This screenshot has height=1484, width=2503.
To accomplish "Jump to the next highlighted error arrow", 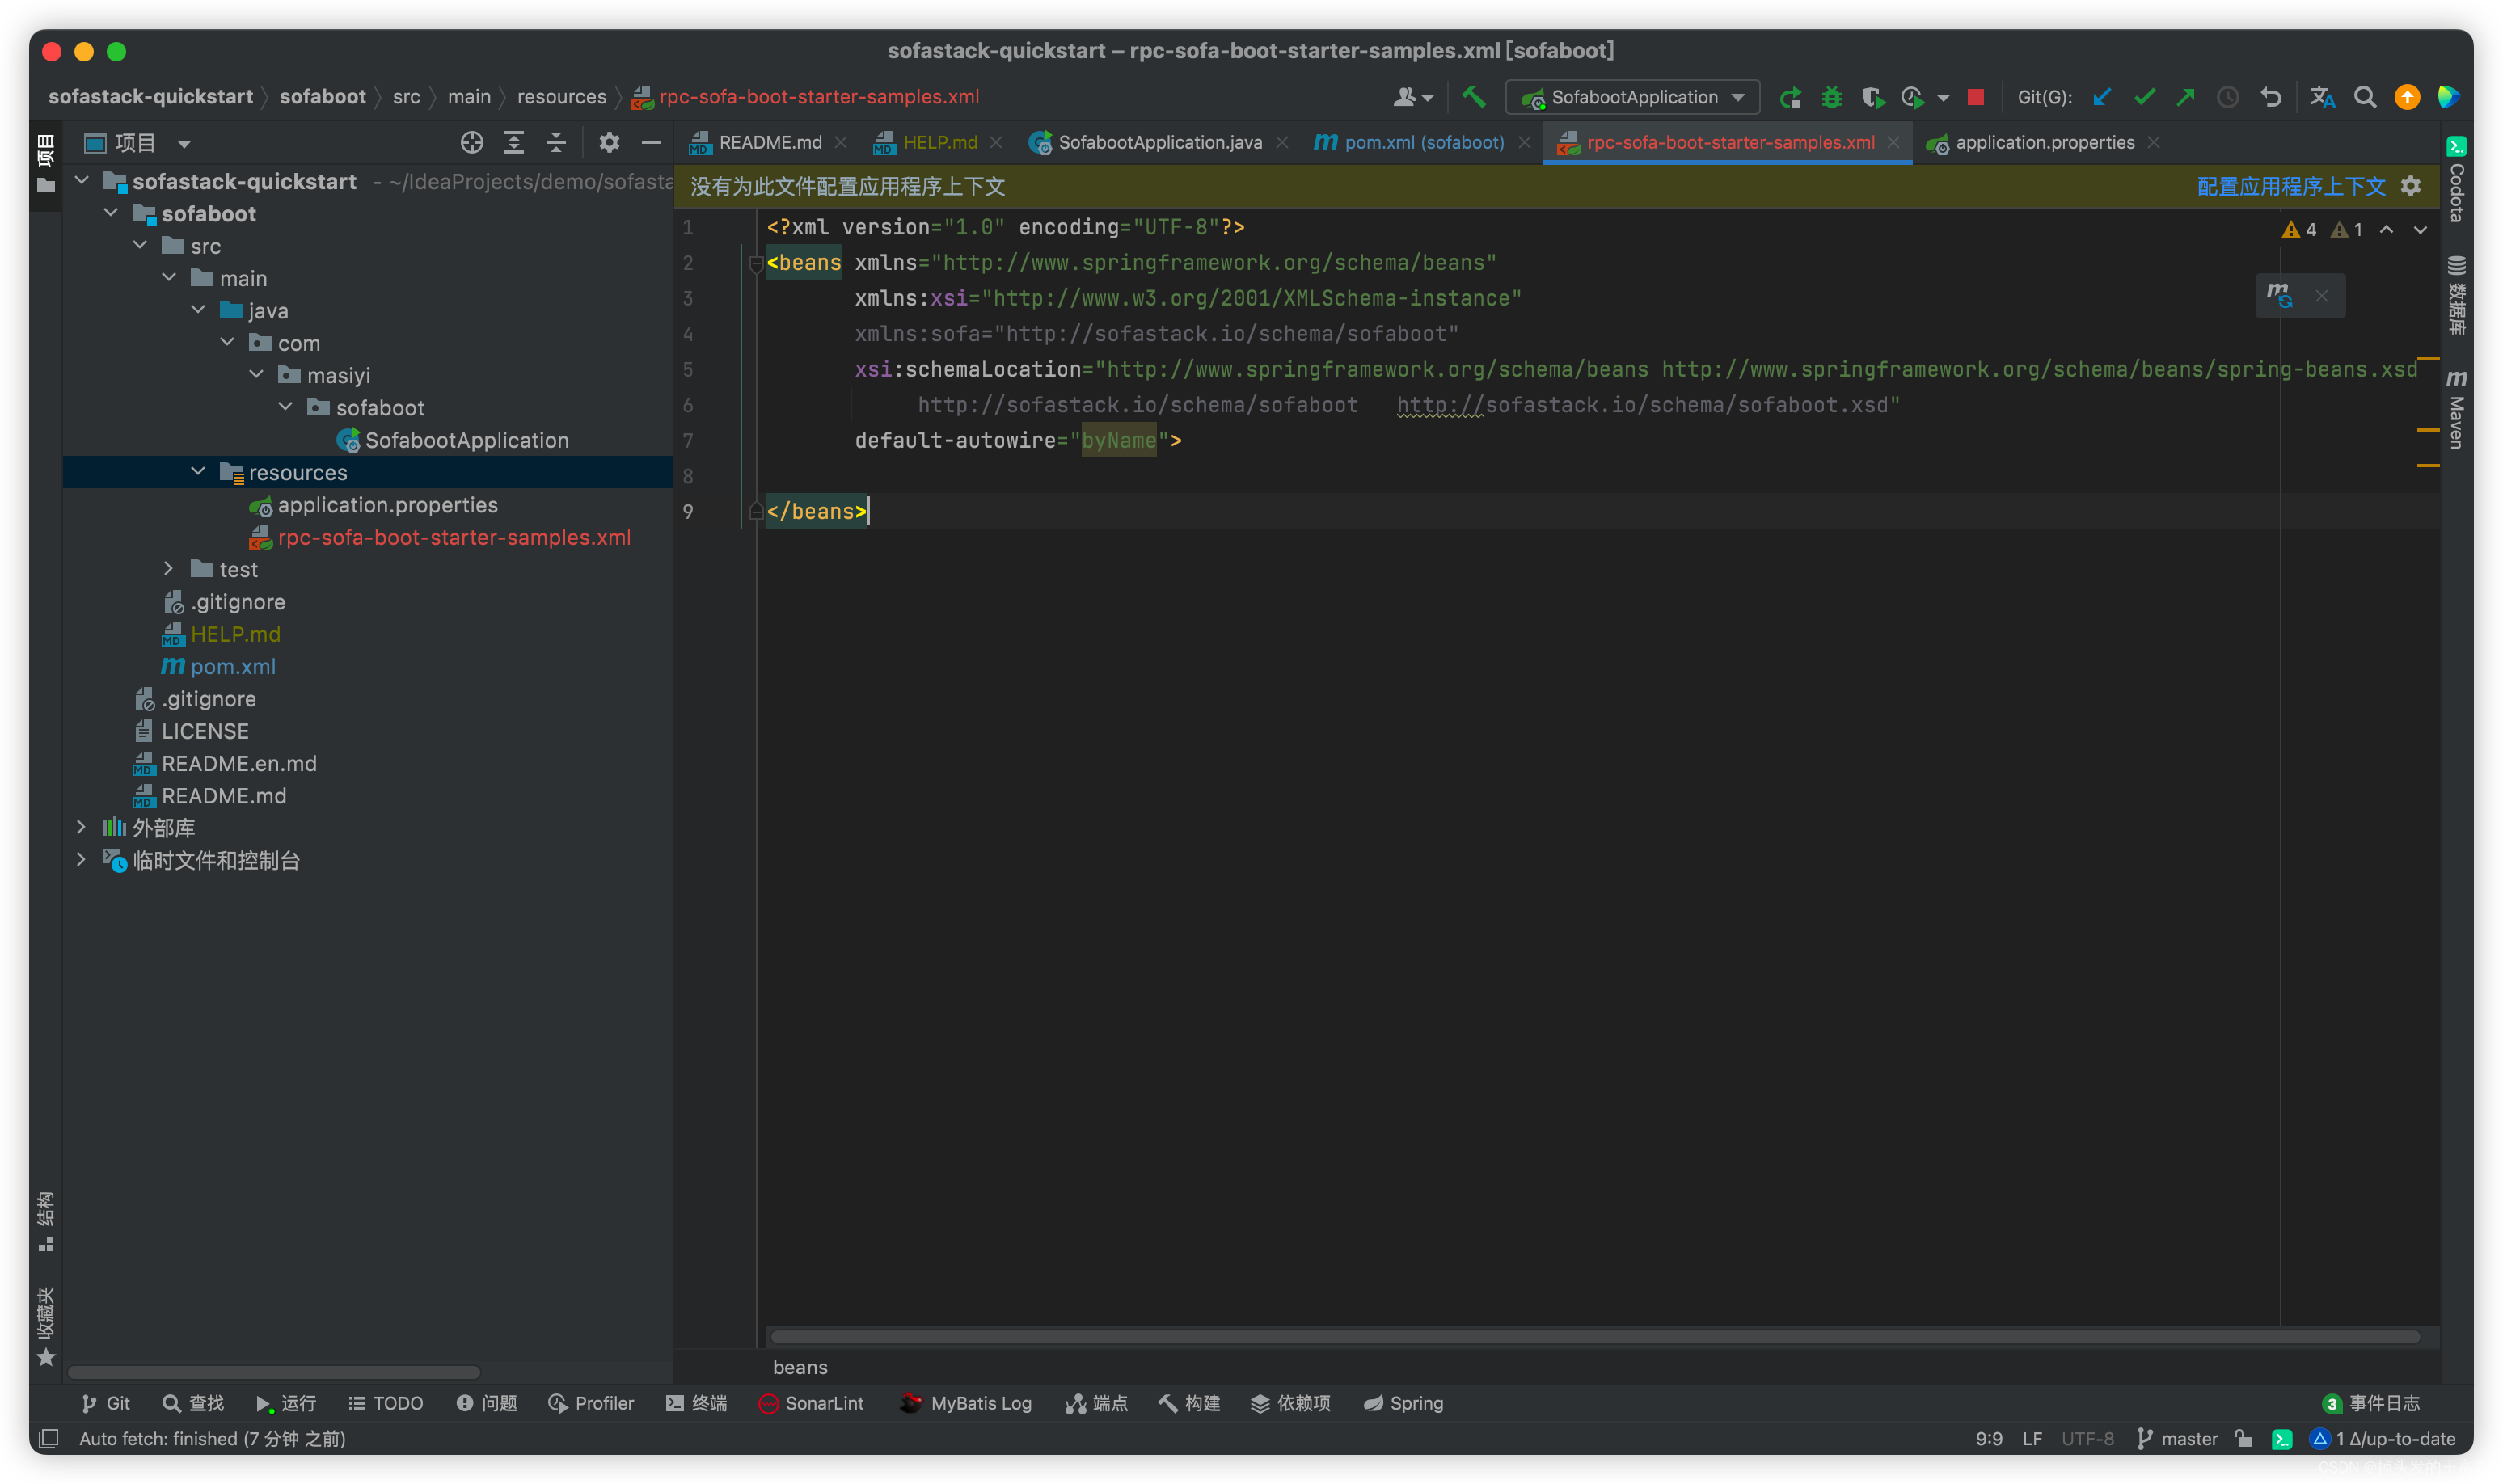I will click(x=2420, y=230).
